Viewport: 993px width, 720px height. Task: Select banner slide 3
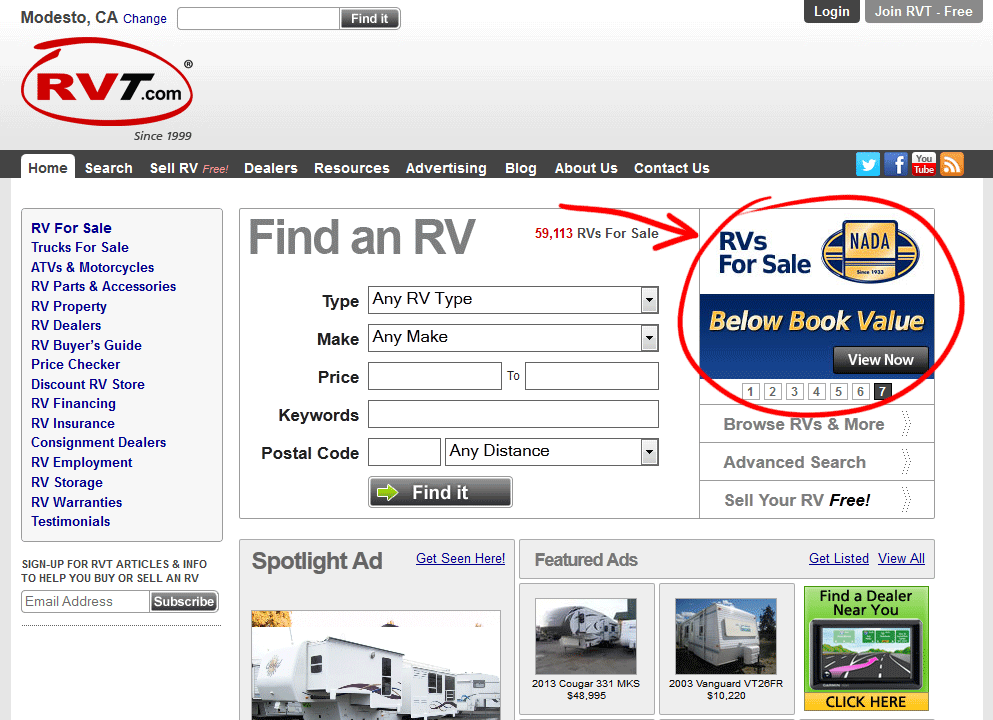coord(794,391)
